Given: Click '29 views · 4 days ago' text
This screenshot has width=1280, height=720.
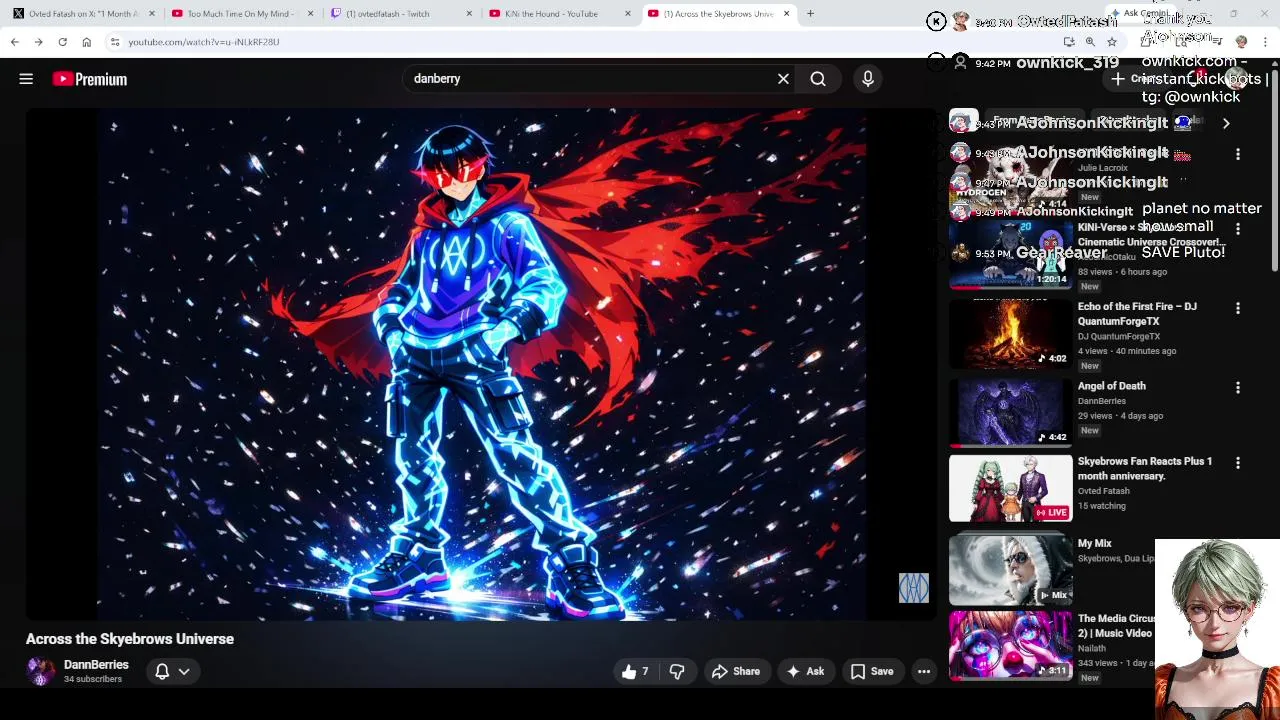Looking at the screenshot, I should (1120, 416).
